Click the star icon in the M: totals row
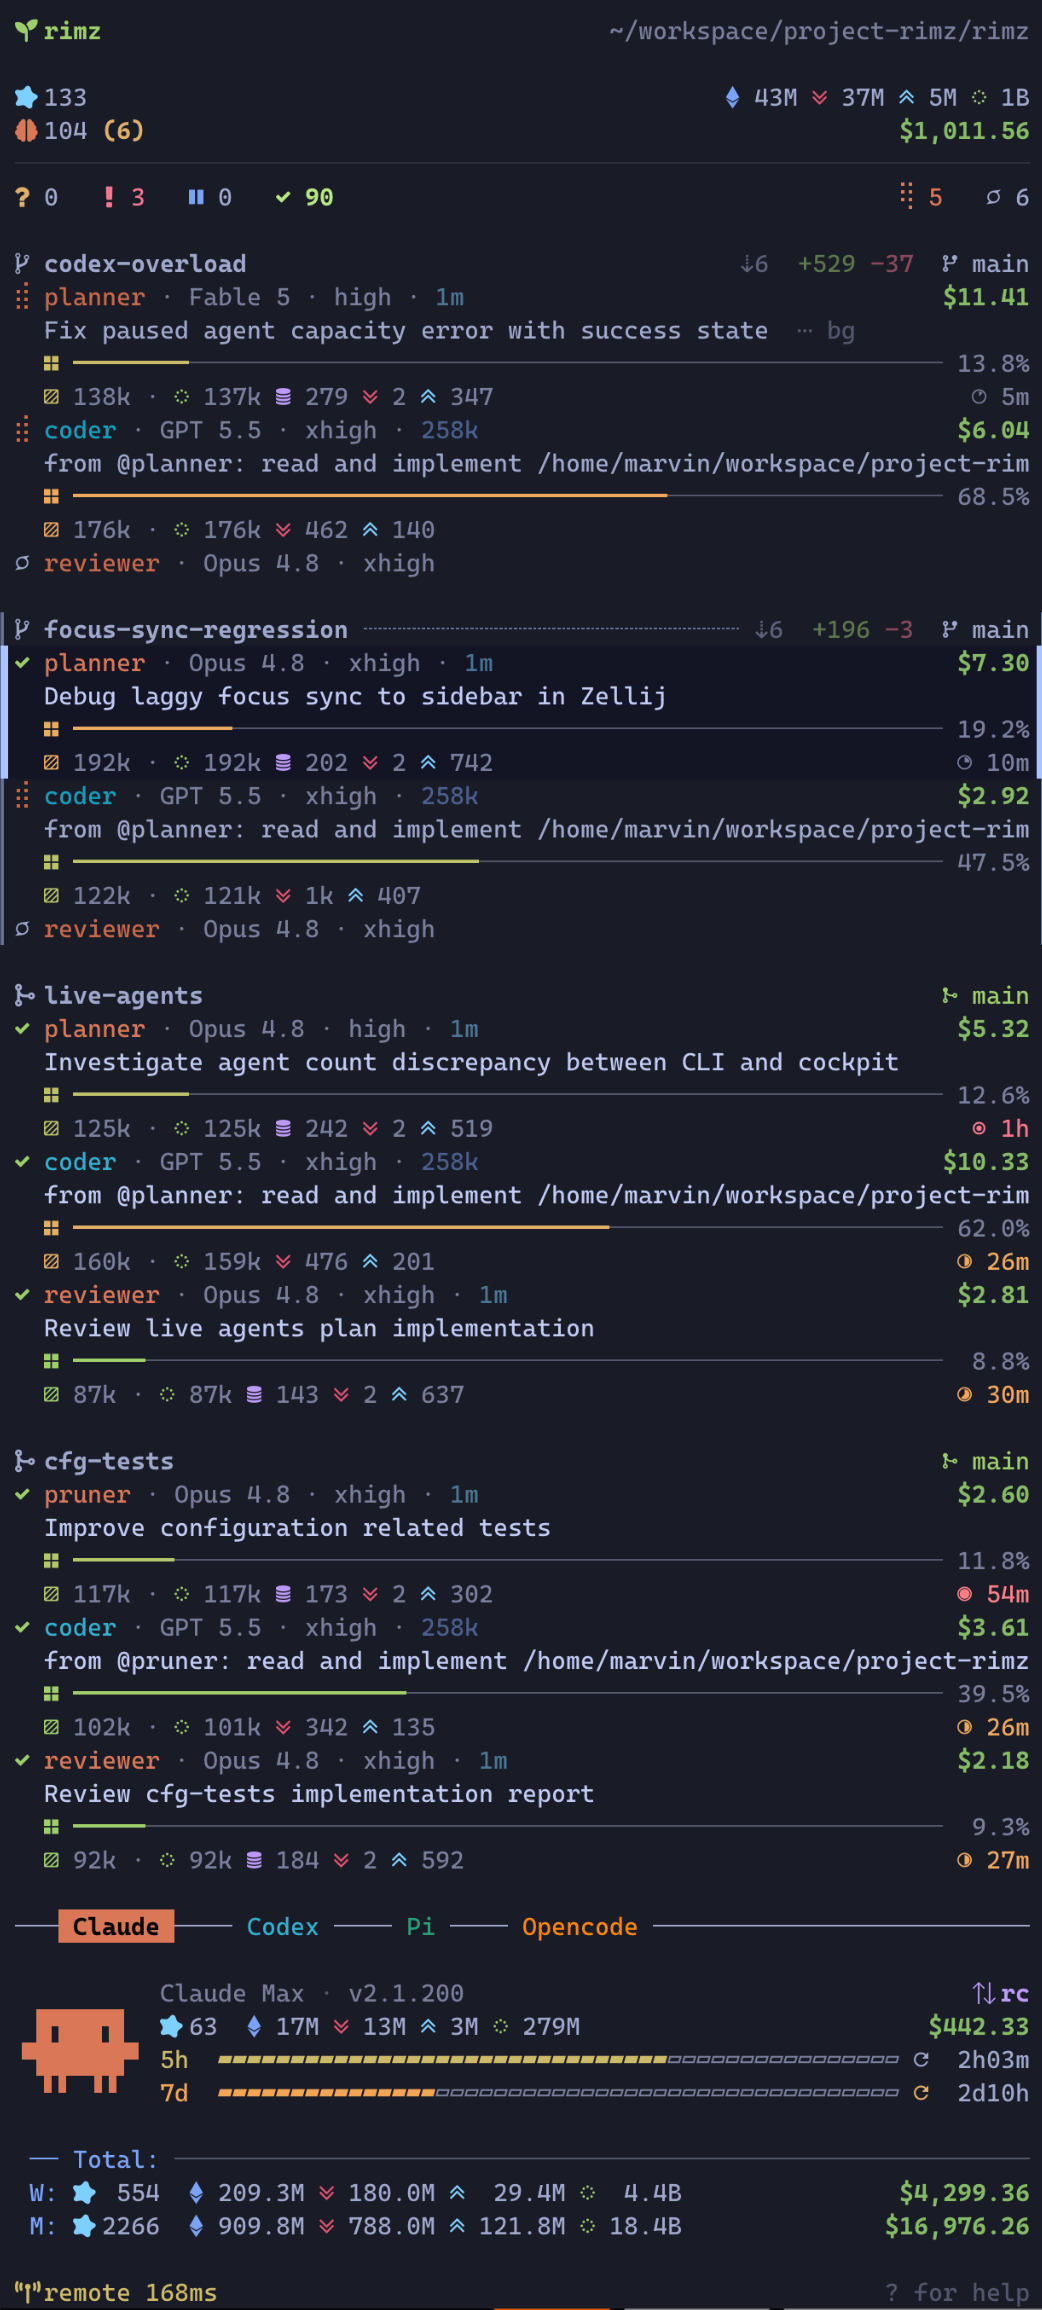 tap(84, 2226)
